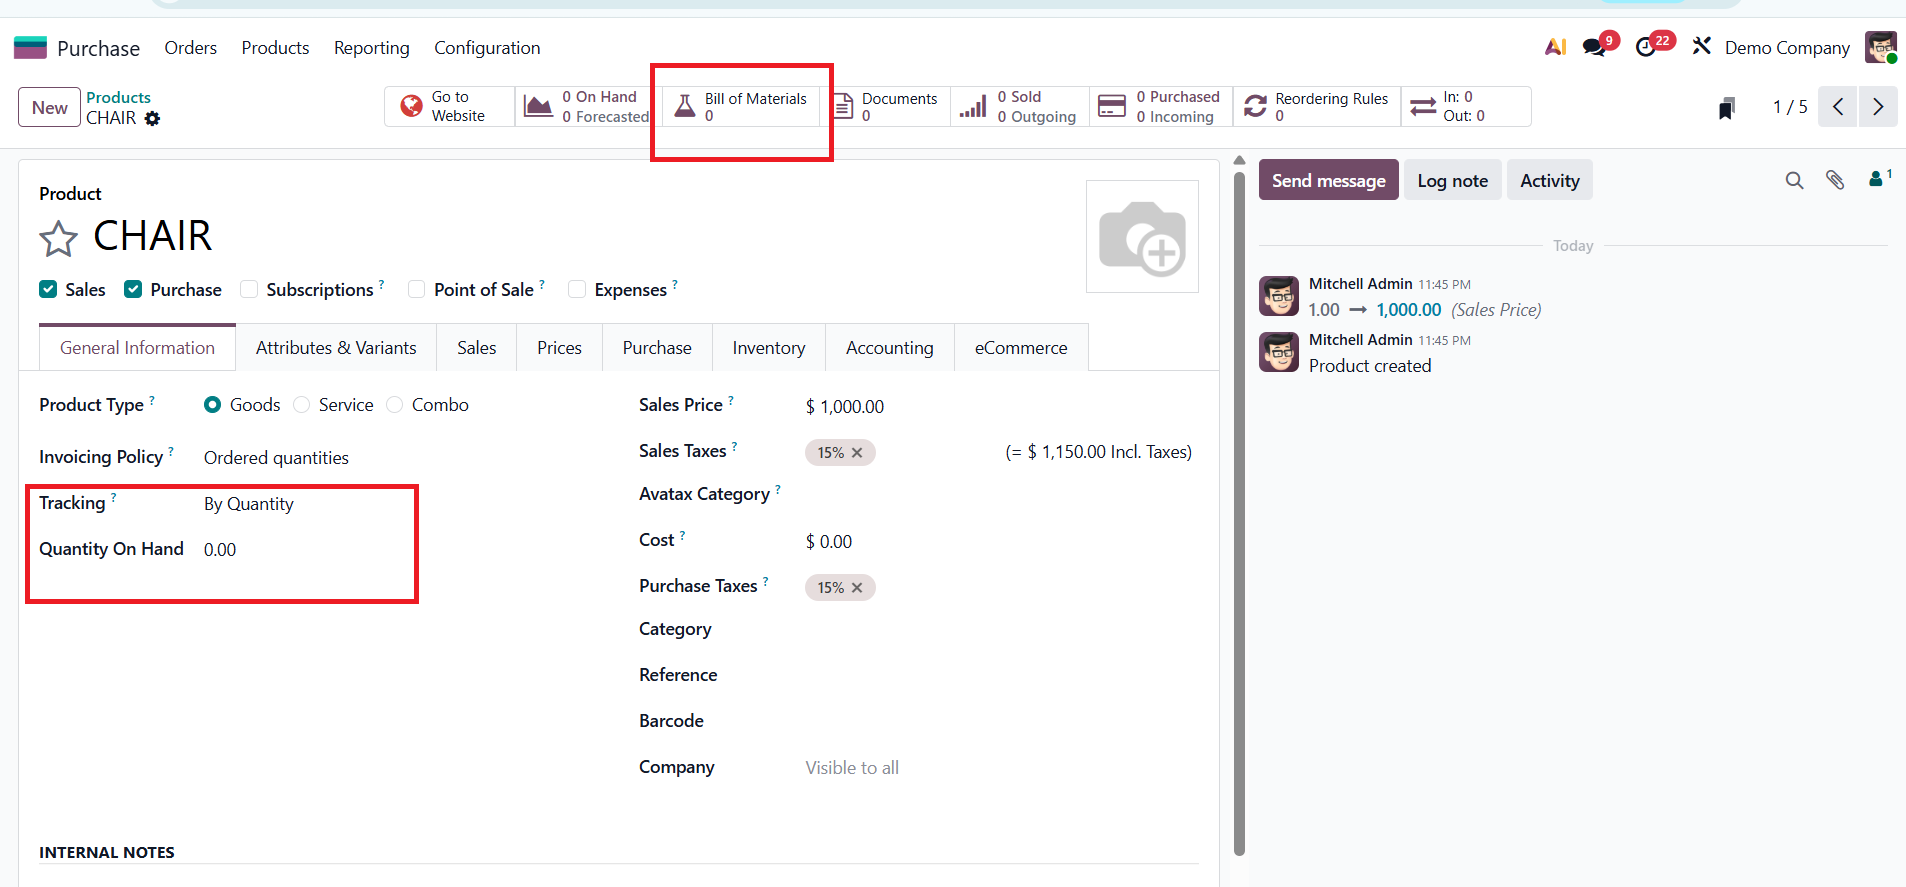The width and height of the screenshot is (1906, 887).
Task: Open the Tracking dropdown set to By Quantity
Action: coord(249,504)
